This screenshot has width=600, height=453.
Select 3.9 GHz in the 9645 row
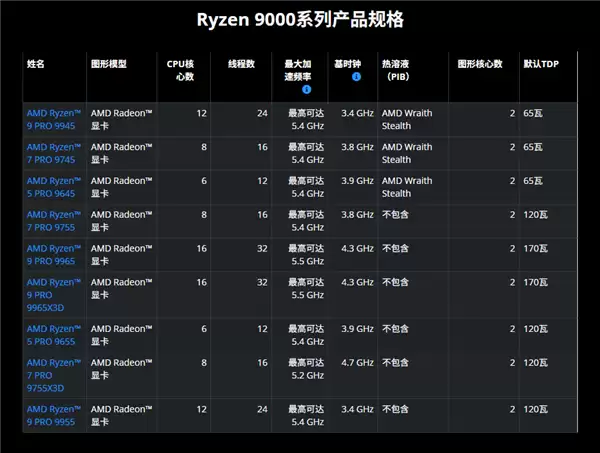357,181
